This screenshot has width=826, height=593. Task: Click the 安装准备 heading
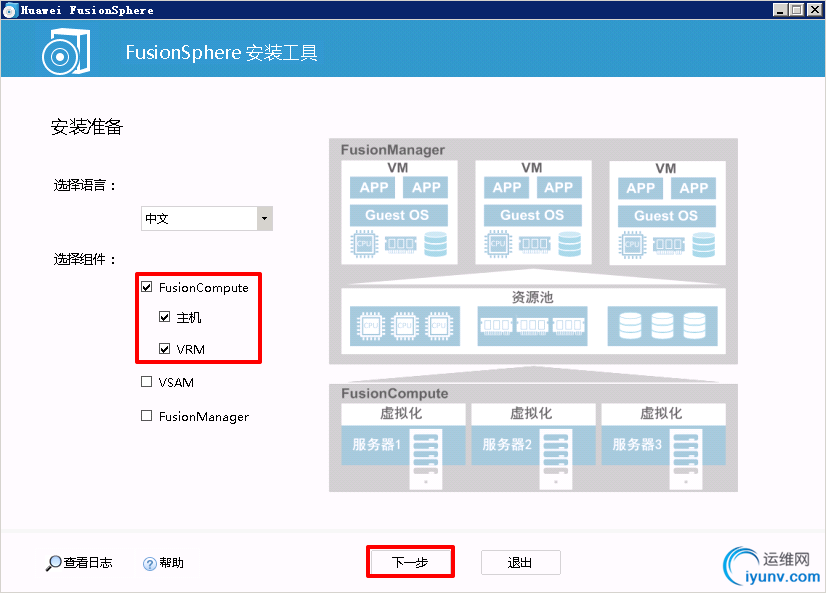(87, 127)
